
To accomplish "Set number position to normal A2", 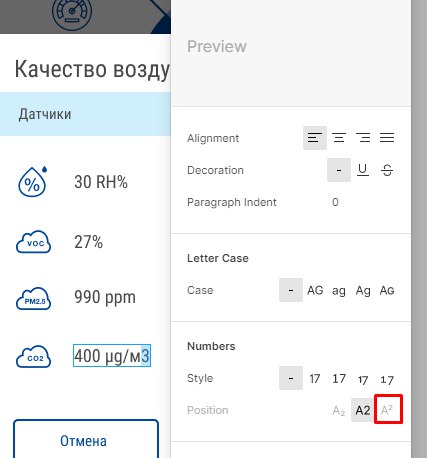I will pyautogui.click(x=363, y=410).
